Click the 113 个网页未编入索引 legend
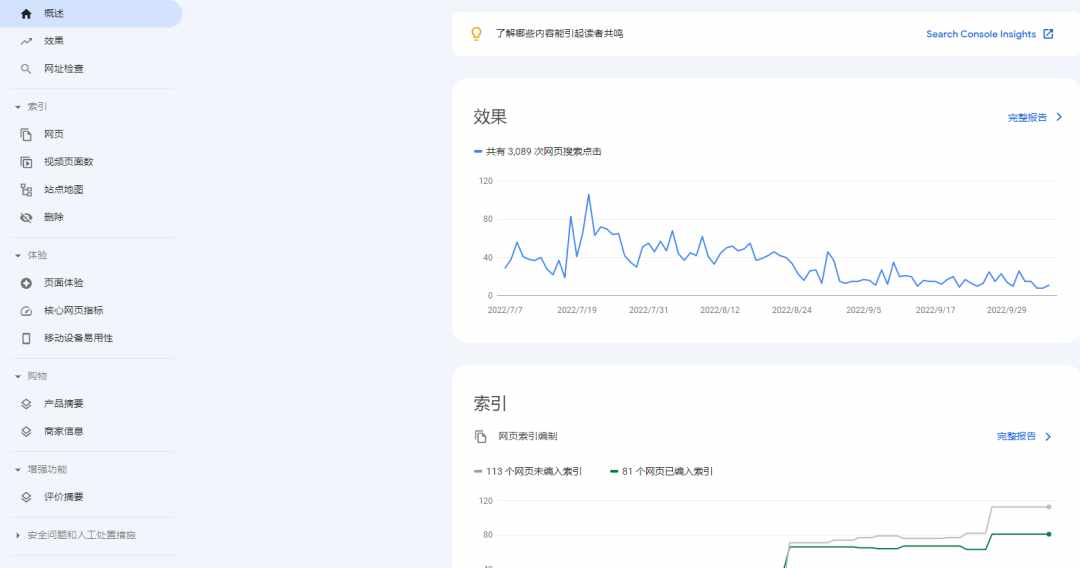1080x568 pixels. [528, 472]
